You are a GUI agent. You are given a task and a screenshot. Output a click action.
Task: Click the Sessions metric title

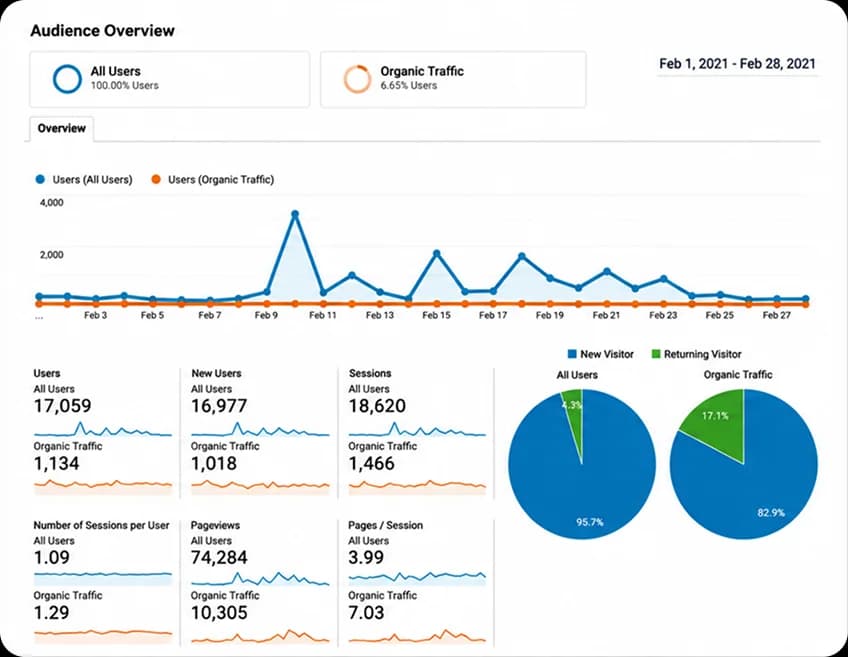pos(370,374)
